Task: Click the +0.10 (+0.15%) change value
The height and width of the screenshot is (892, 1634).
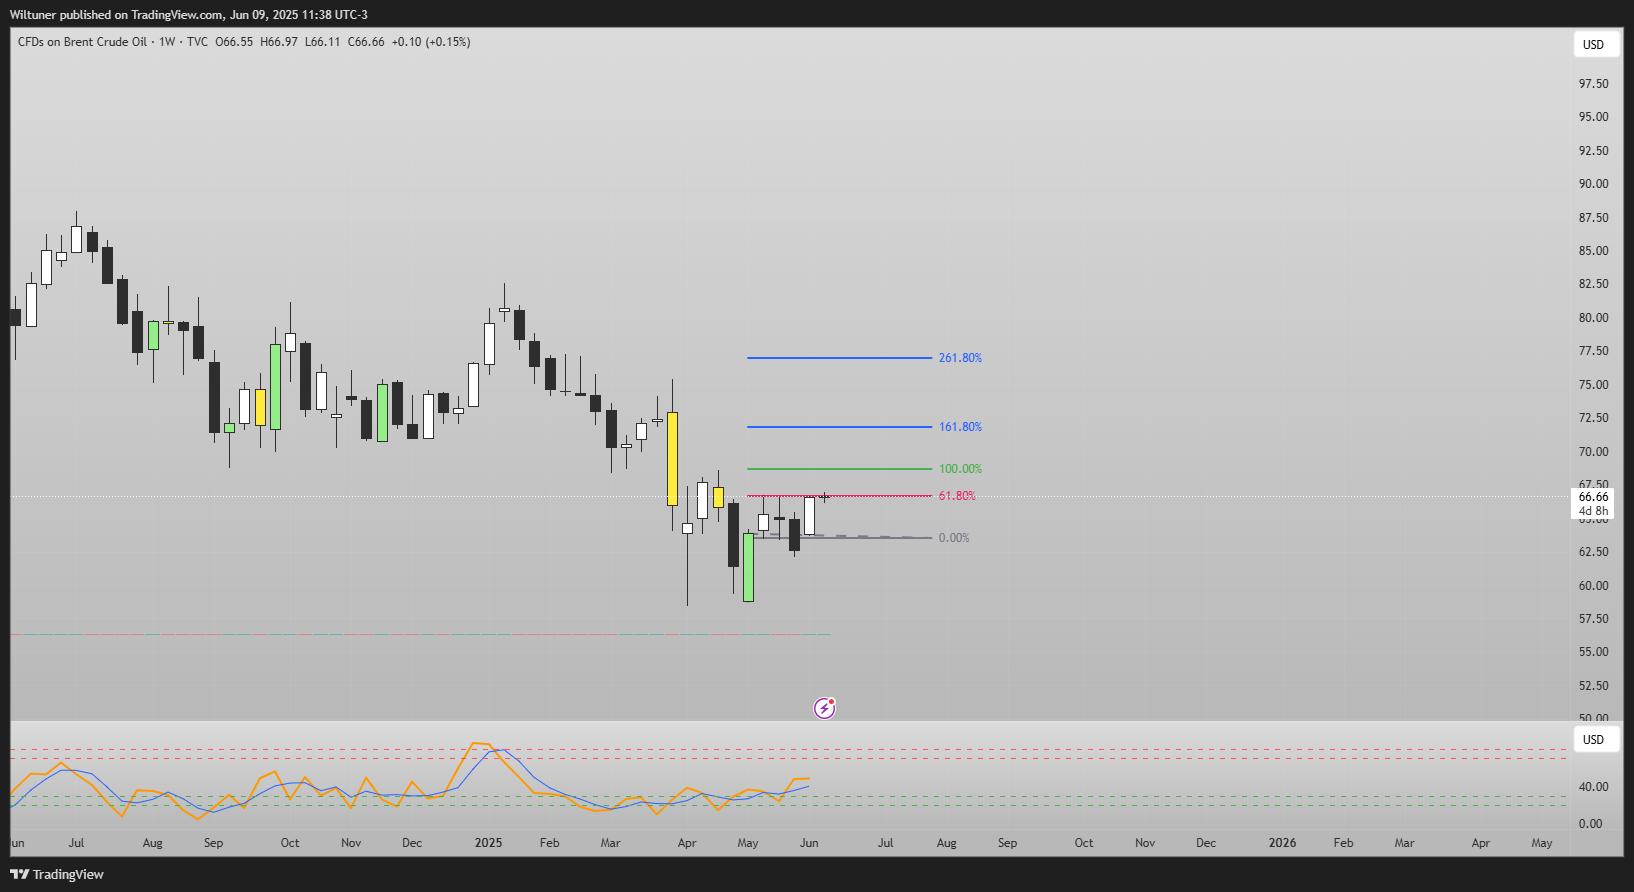Action: tap(431, 42)
